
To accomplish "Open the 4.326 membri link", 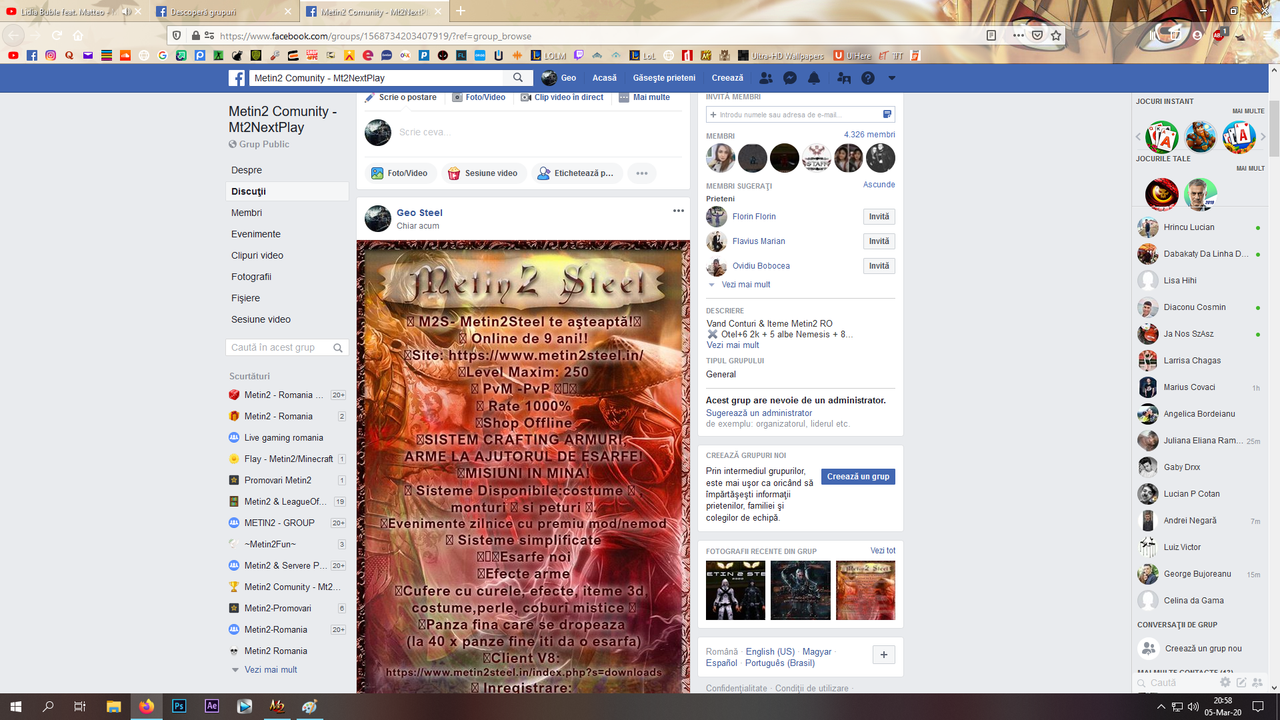I will [x=869, y=134].
